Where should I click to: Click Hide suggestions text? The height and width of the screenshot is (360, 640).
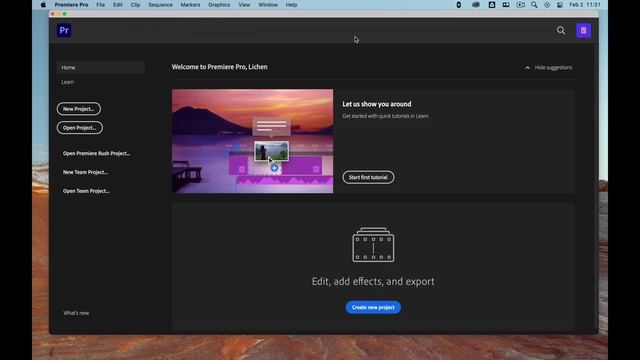pyautogui.click(x=553, y=68)
